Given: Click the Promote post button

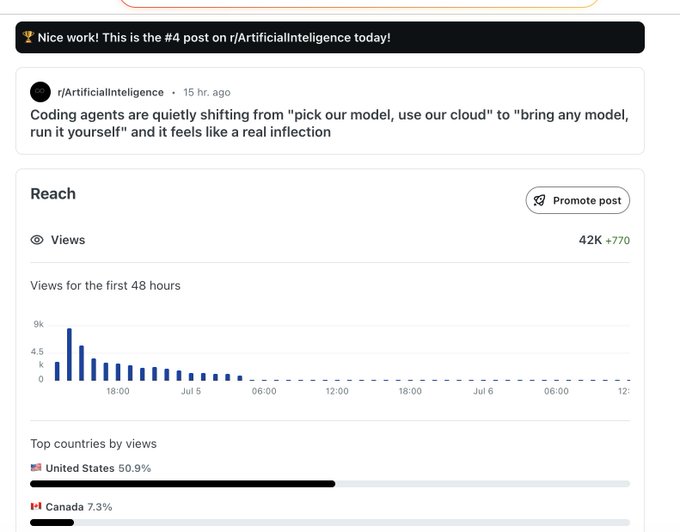Looking at the screenshot, I should click(x=578, y=200).
